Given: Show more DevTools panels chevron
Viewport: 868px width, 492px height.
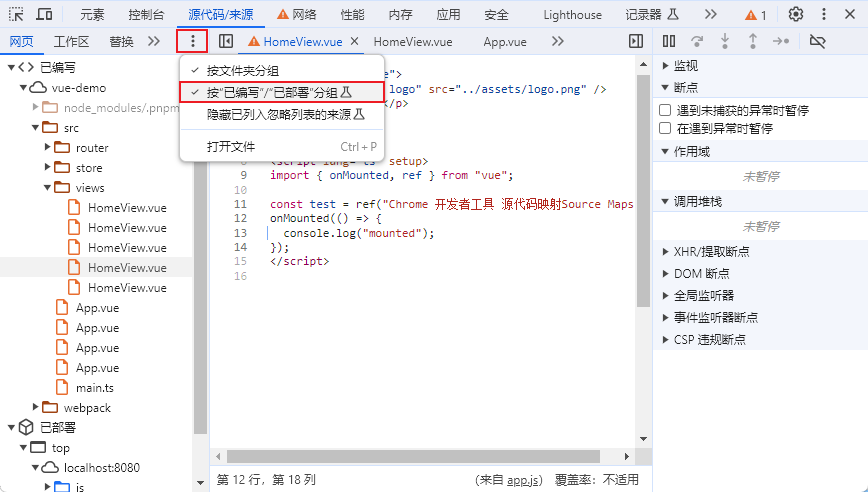Looking at the screenshot, I should pos(711,14).
